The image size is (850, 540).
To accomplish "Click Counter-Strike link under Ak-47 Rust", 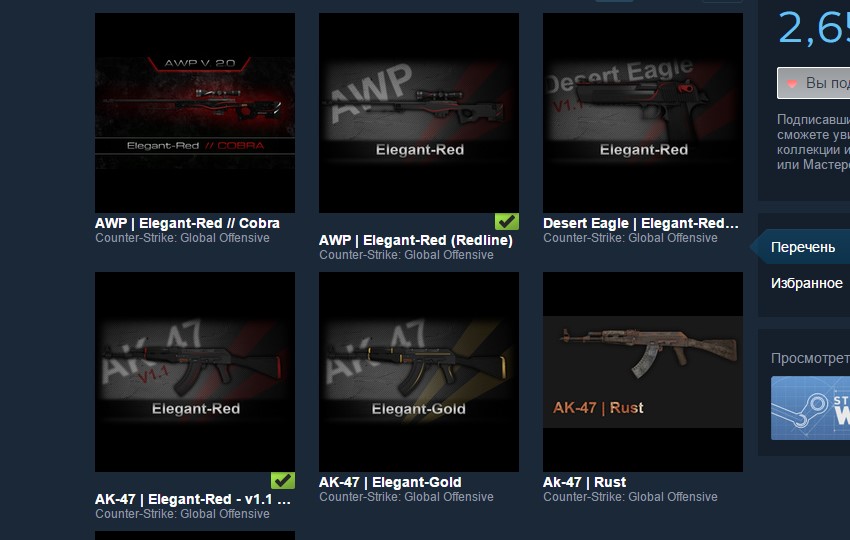I will 630,497.
